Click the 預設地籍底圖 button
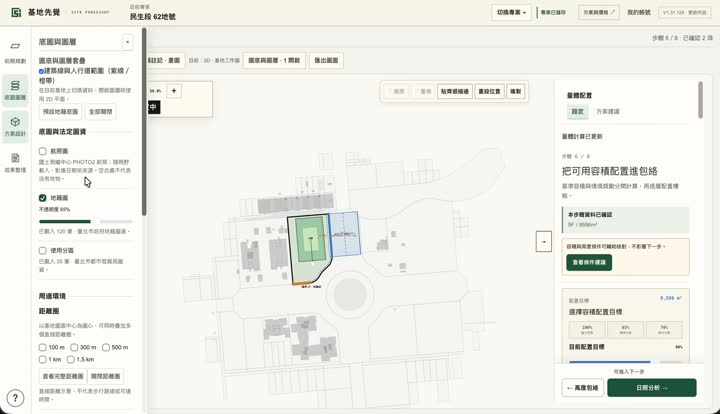The image size is (720, 414). pyautogui.click(x=61, y=112)
